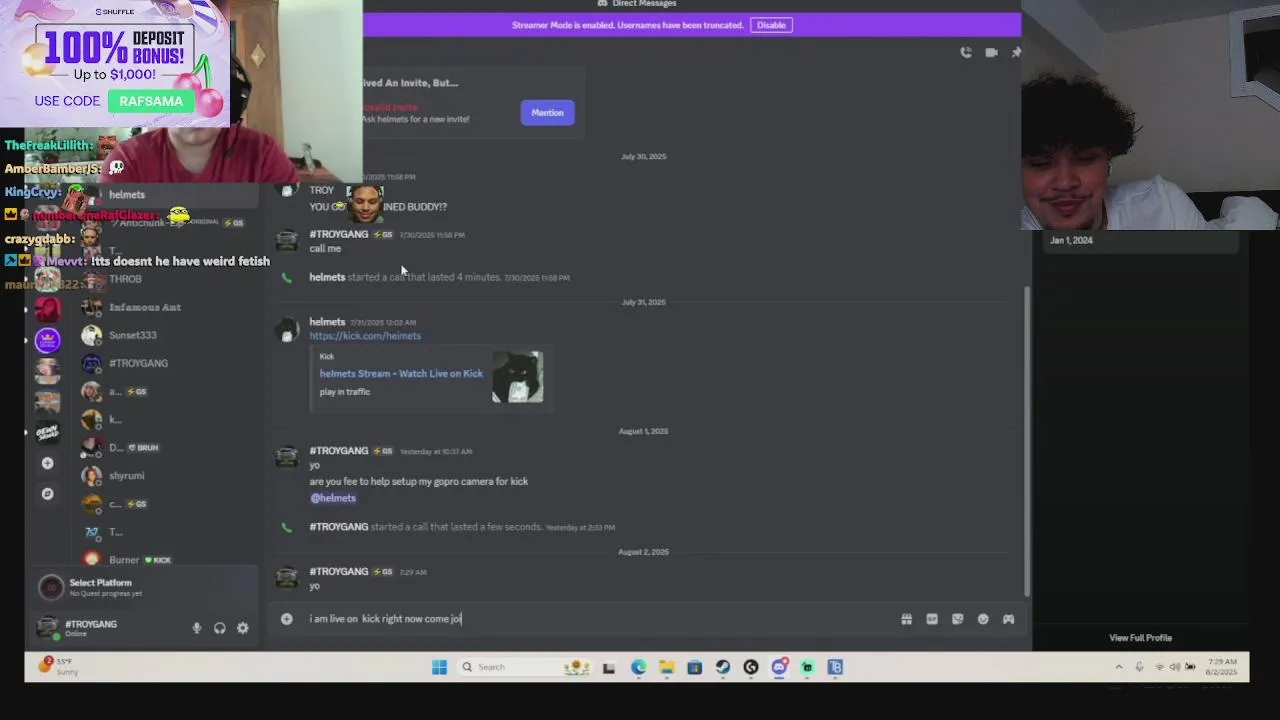The width and height of the screenshot is (1280, 720).
Task: Open the purple crown server icon
Action: [47, 340]
